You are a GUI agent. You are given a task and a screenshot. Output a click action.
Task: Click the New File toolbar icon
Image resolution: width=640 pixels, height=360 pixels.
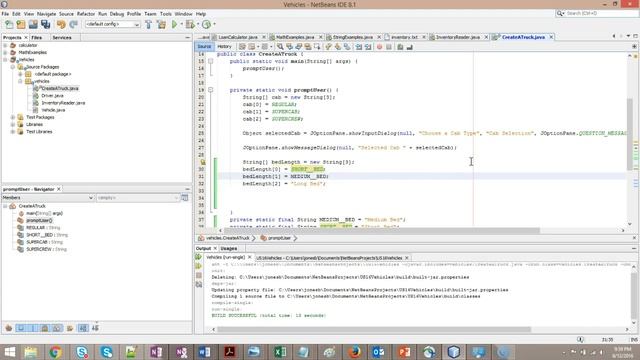9,24
